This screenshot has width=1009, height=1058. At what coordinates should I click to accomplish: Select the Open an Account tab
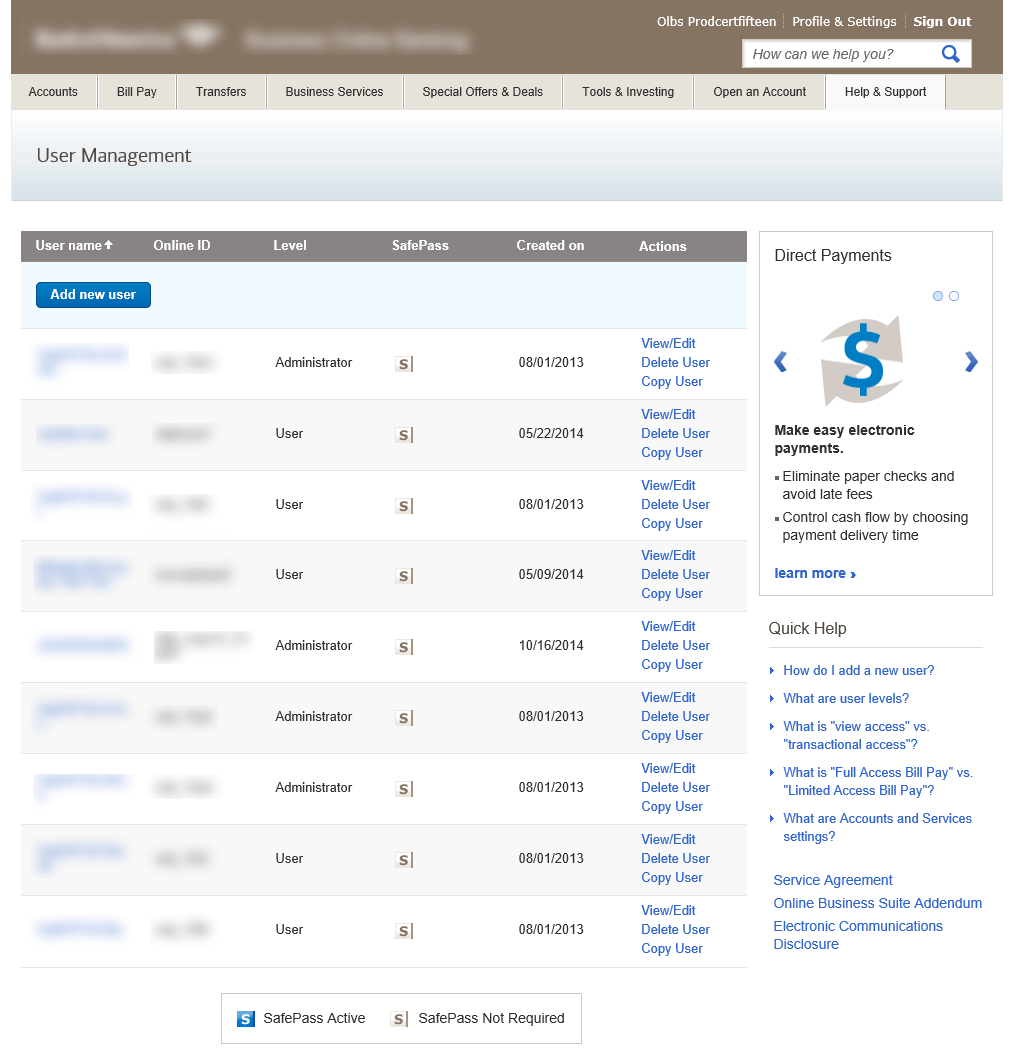(760, 92)
